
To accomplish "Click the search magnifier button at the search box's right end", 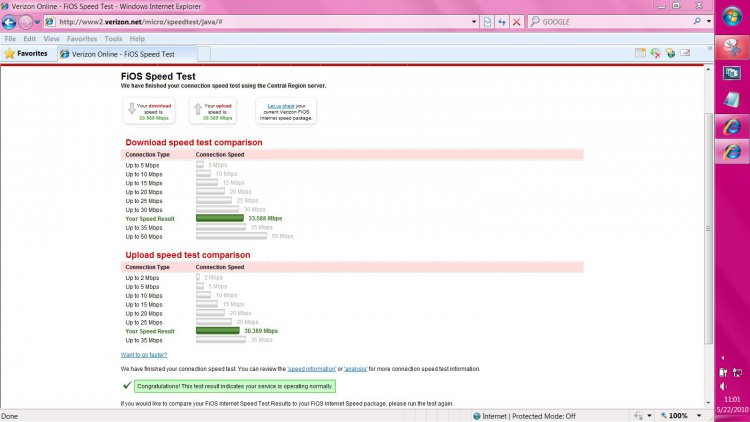I will tap(697, 22).
